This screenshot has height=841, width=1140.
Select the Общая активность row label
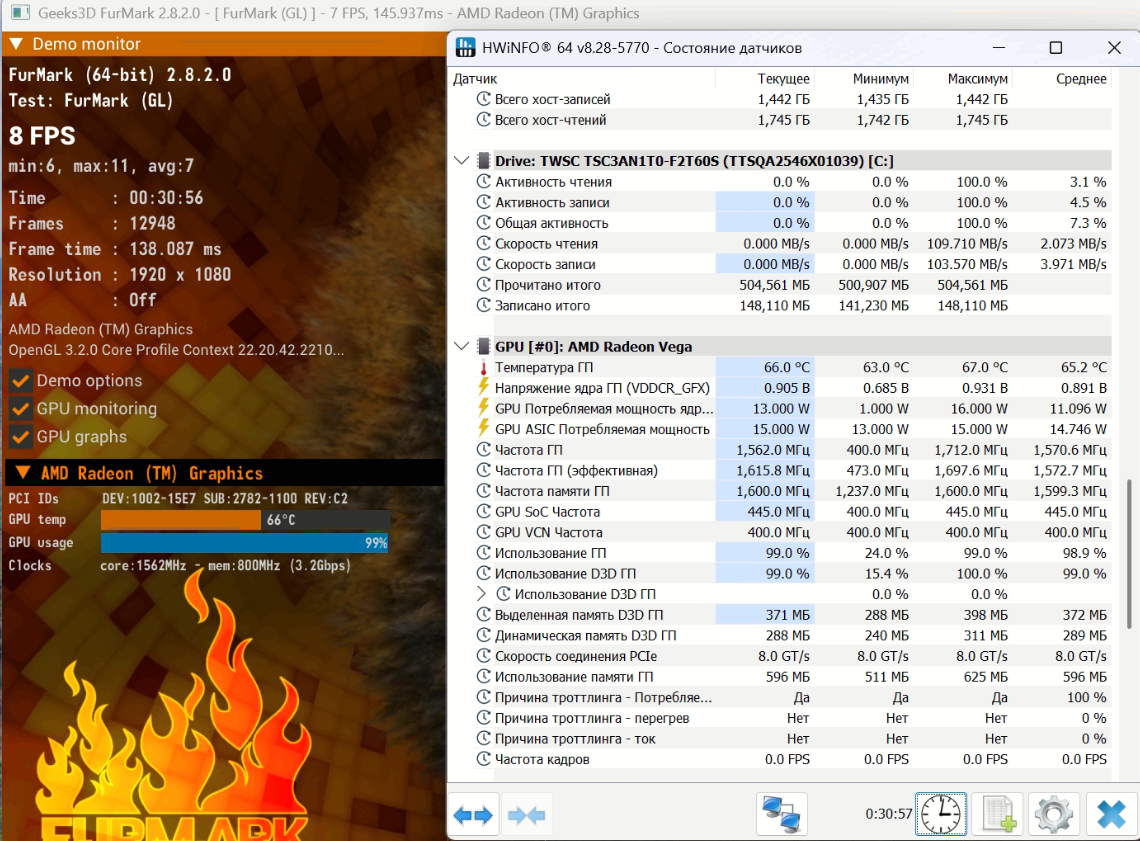point(552,223)
